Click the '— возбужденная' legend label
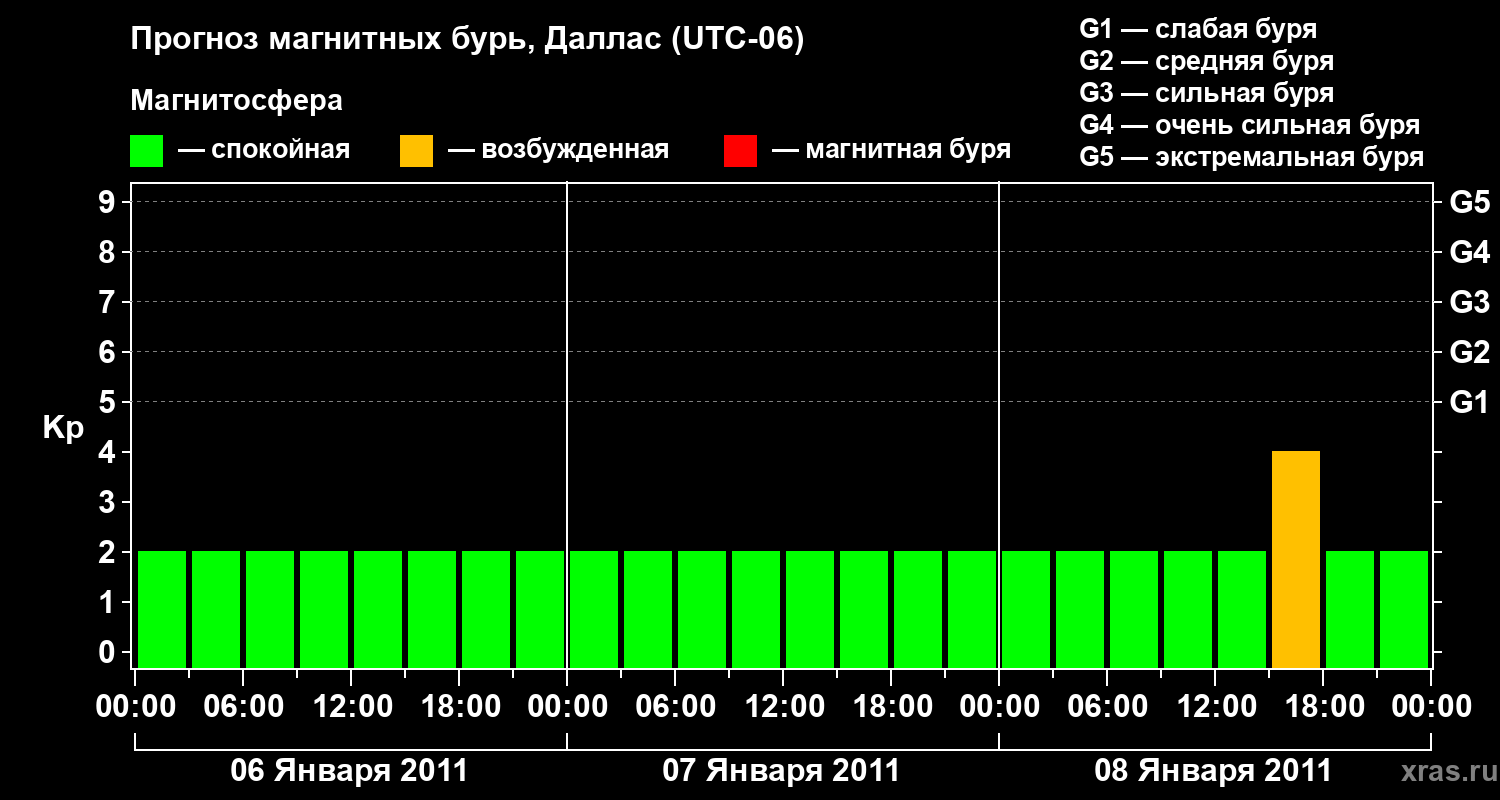Screen dimensions: 1500x800 point(558,150)
